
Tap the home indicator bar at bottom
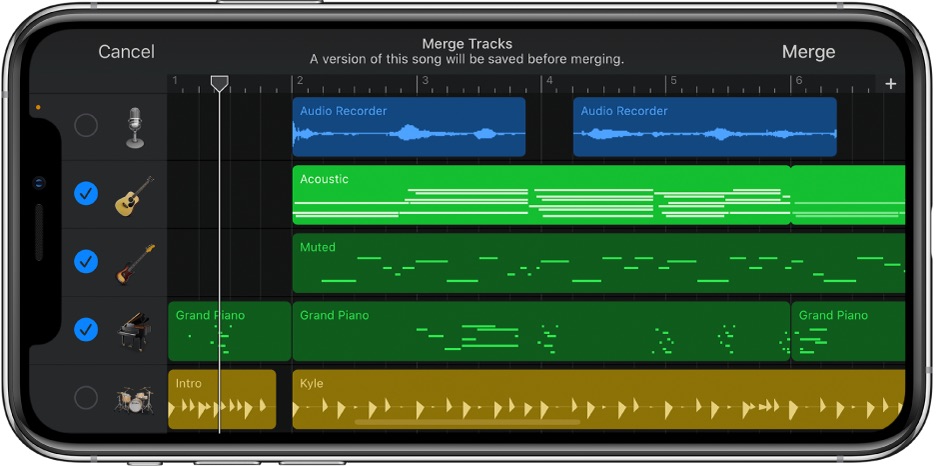(467, 422)
